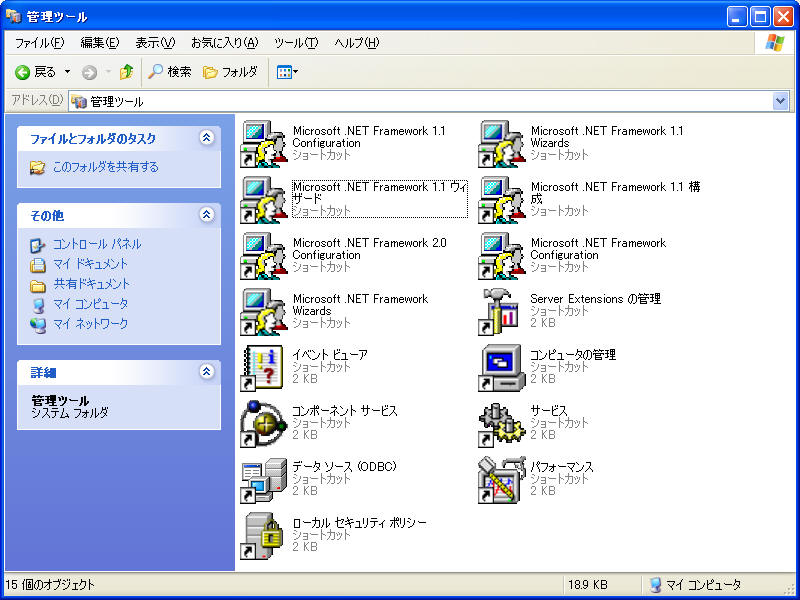Screen dimensions: 800x600
Task: Go to 共有ドキュメント link
Action: (91, 284)
